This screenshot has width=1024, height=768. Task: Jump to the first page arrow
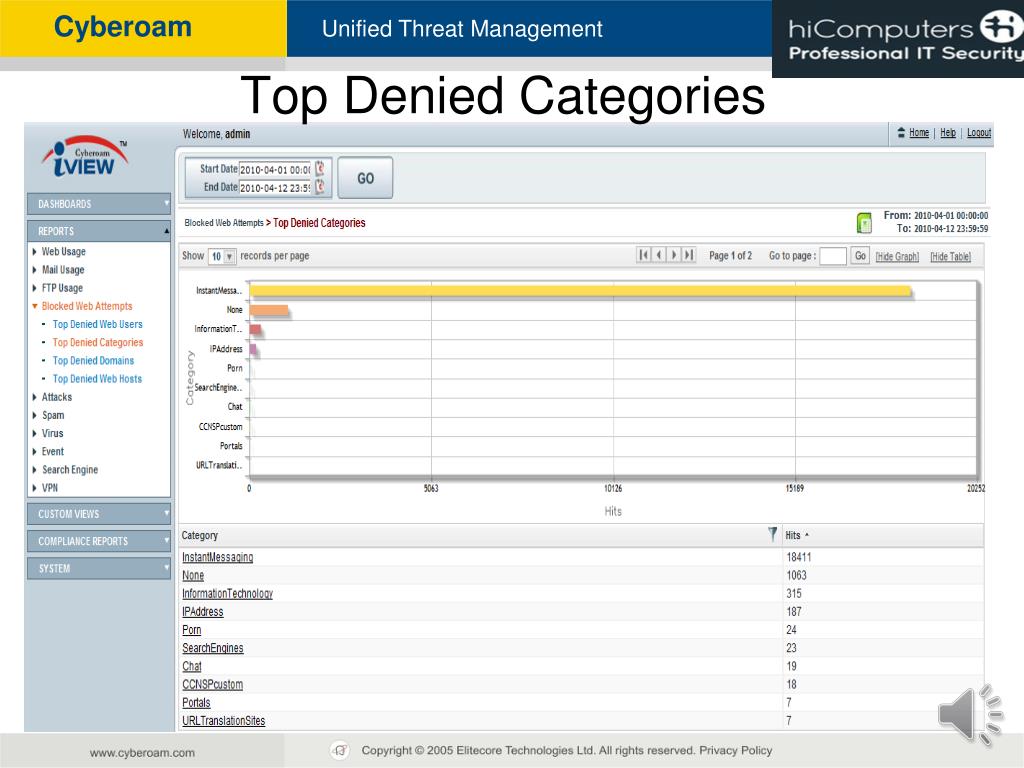644,255
